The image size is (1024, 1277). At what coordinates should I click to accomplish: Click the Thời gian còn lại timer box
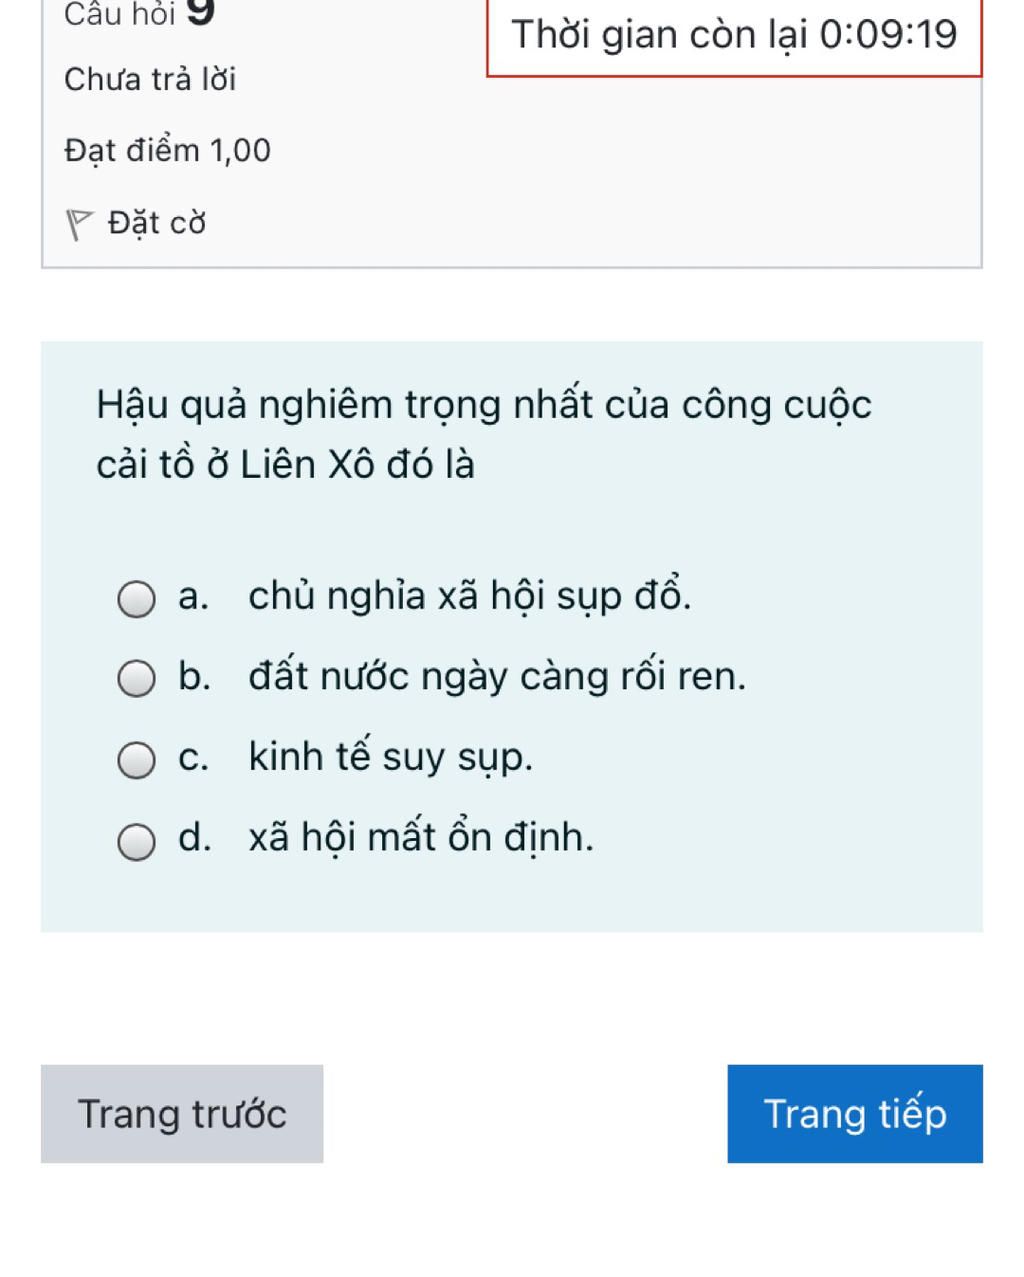tap(734, 36)
